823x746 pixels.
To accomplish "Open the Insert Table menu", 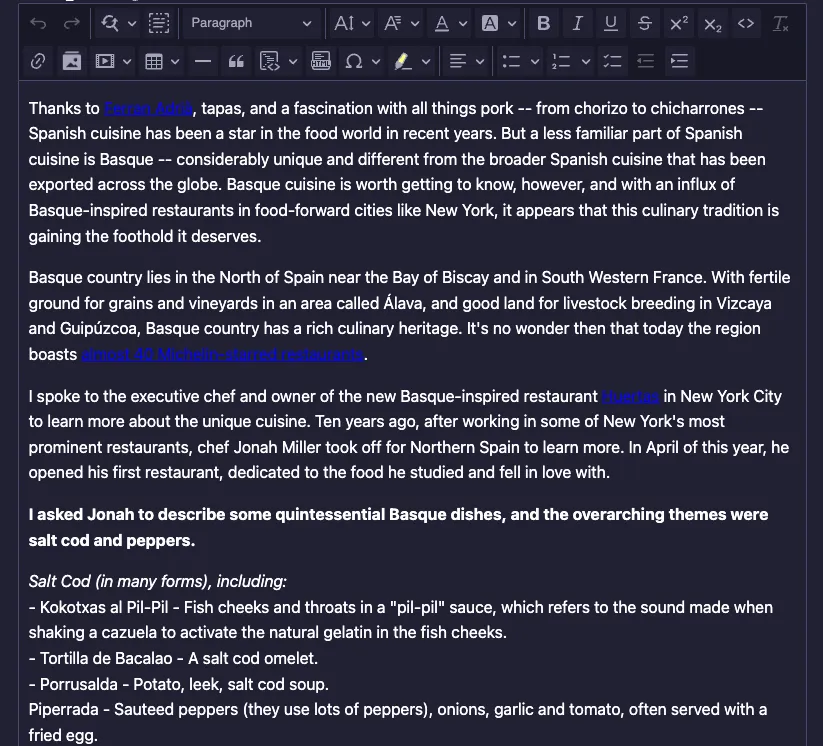I will coord(162,61).
